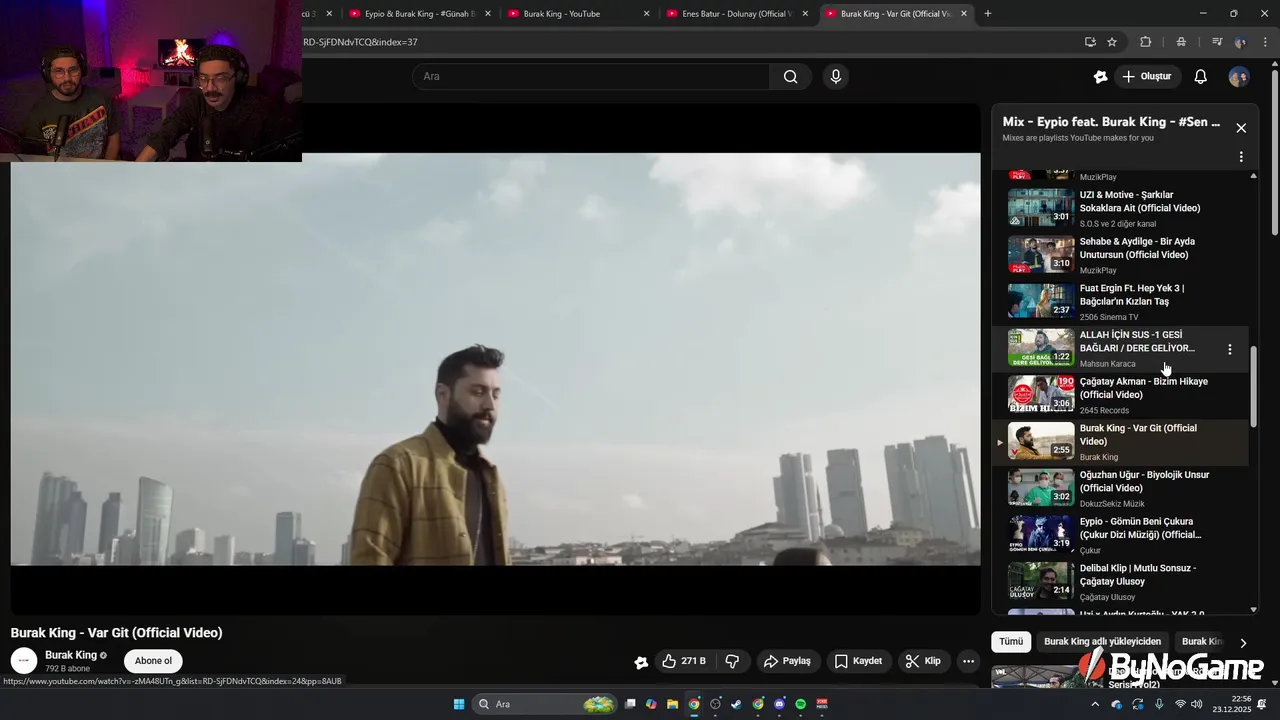Image resolution: width=1280 pixels, height=720 pixels.
Task: Activate voice search microphone icon
Action: tap(836, 77)
